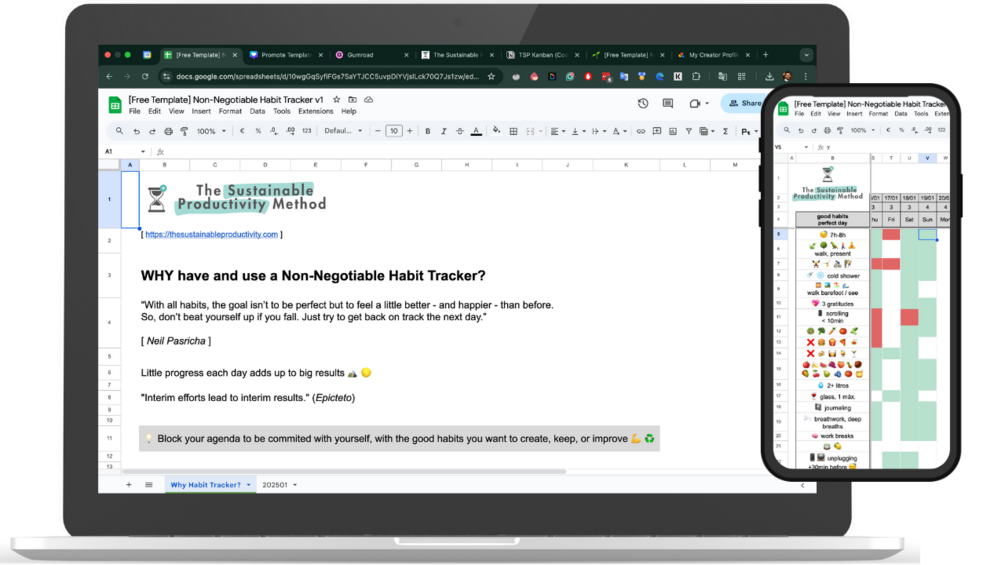The height and width of the screenshot is (565, 1005).
Task: Select the paint format roller in laptop toolbar
Action: click(x=184, y=131)
